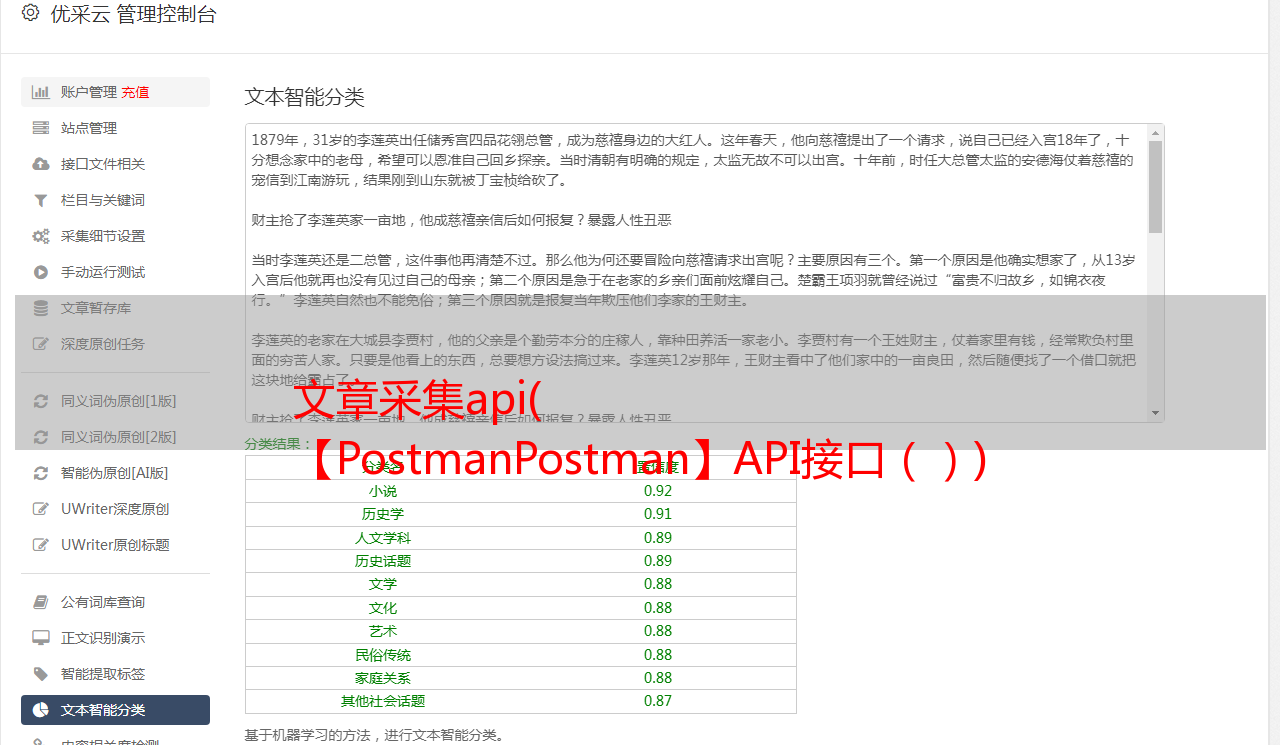Go to 接口文件相关

[115, 164]
